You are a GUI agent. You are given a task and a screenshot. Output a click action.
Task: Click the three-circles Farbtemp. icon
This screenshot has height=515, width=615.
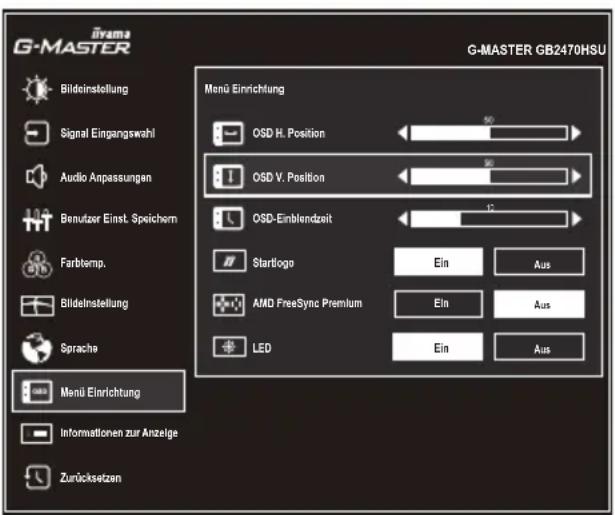[x=36, y=264]
